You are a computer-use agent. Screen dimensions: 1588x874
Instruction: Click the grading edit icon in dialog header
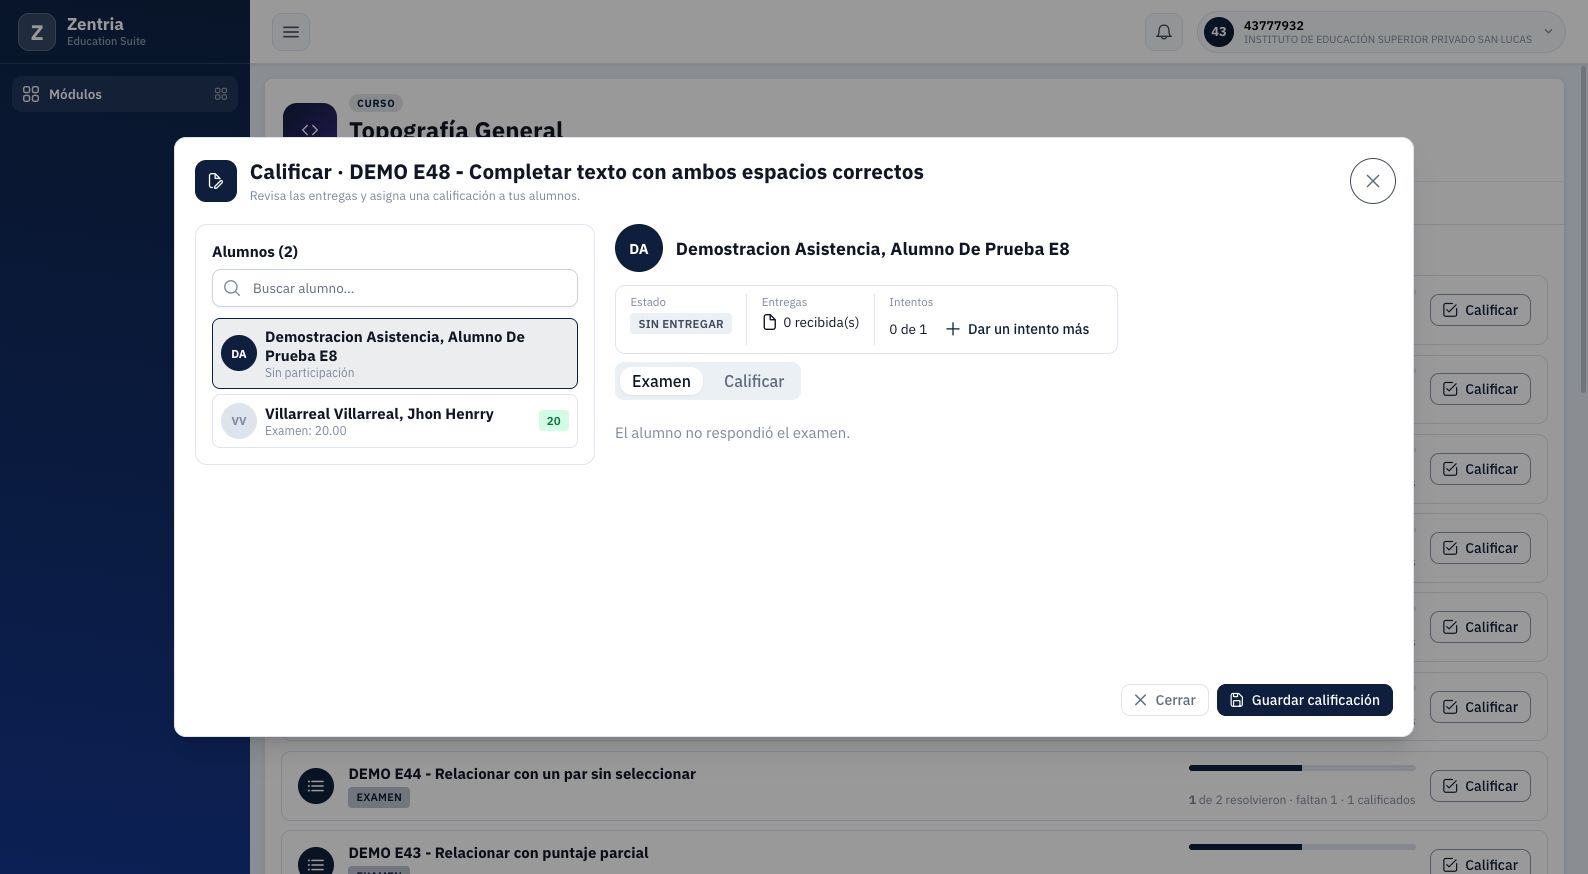[x=216, y=181]
